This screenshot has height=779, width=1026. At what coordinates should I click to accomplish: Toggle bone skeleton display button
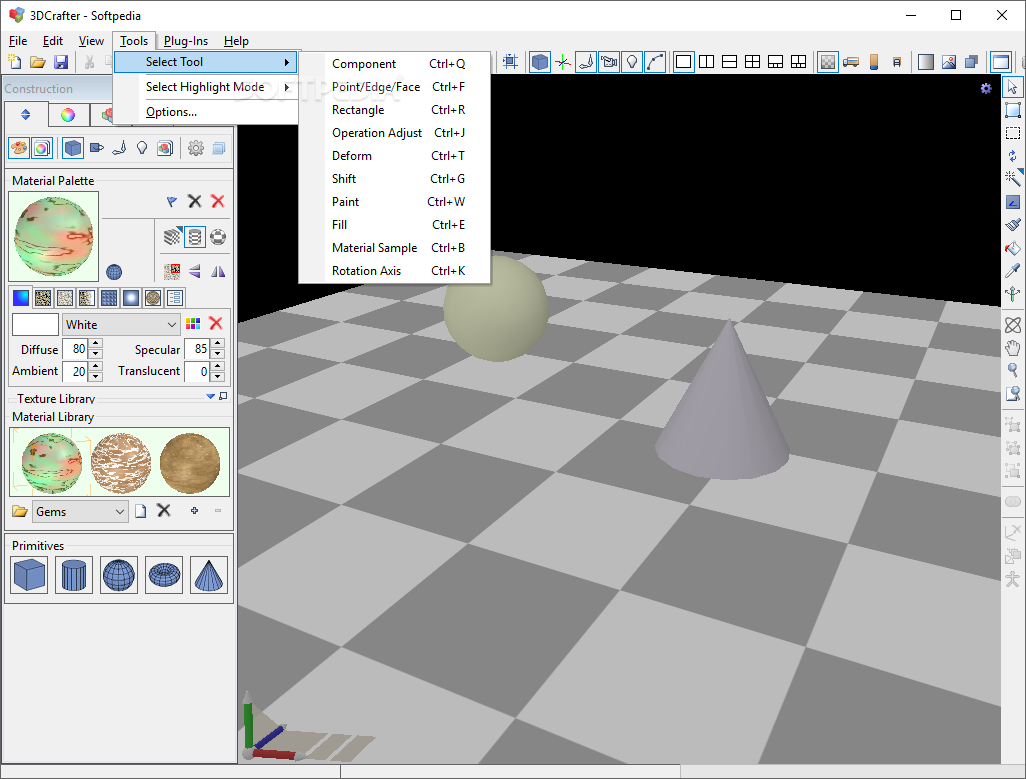[586, 62]
